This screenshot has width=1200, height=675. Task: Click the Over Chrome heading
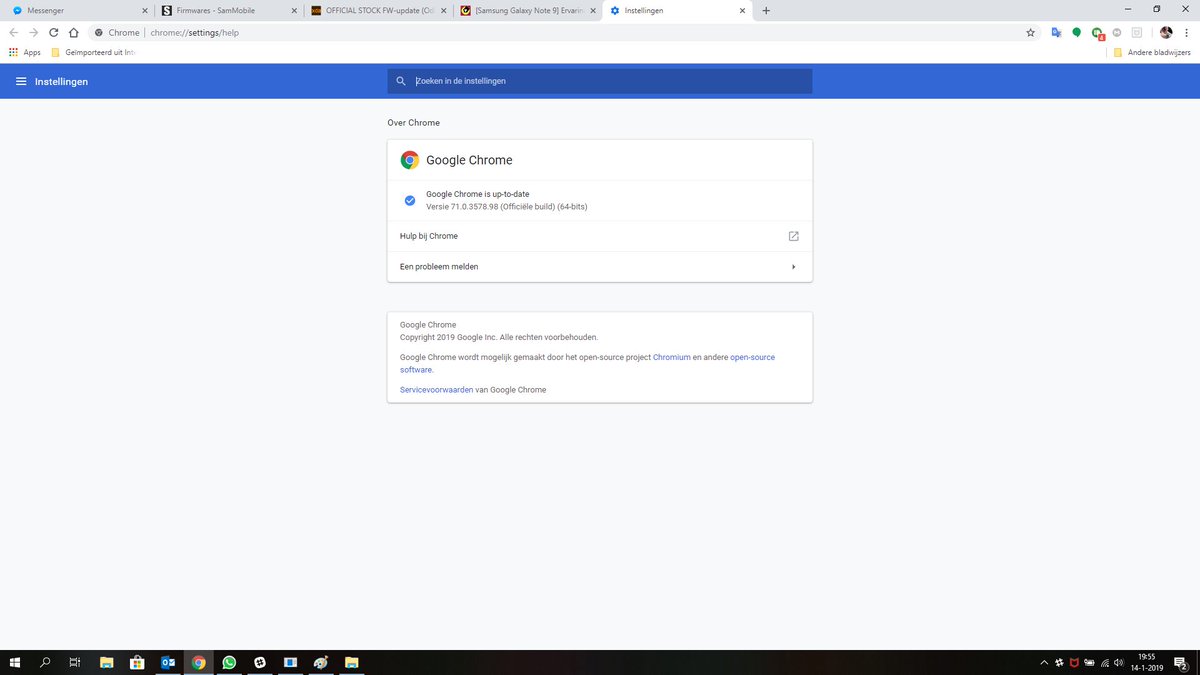[414, 123]
